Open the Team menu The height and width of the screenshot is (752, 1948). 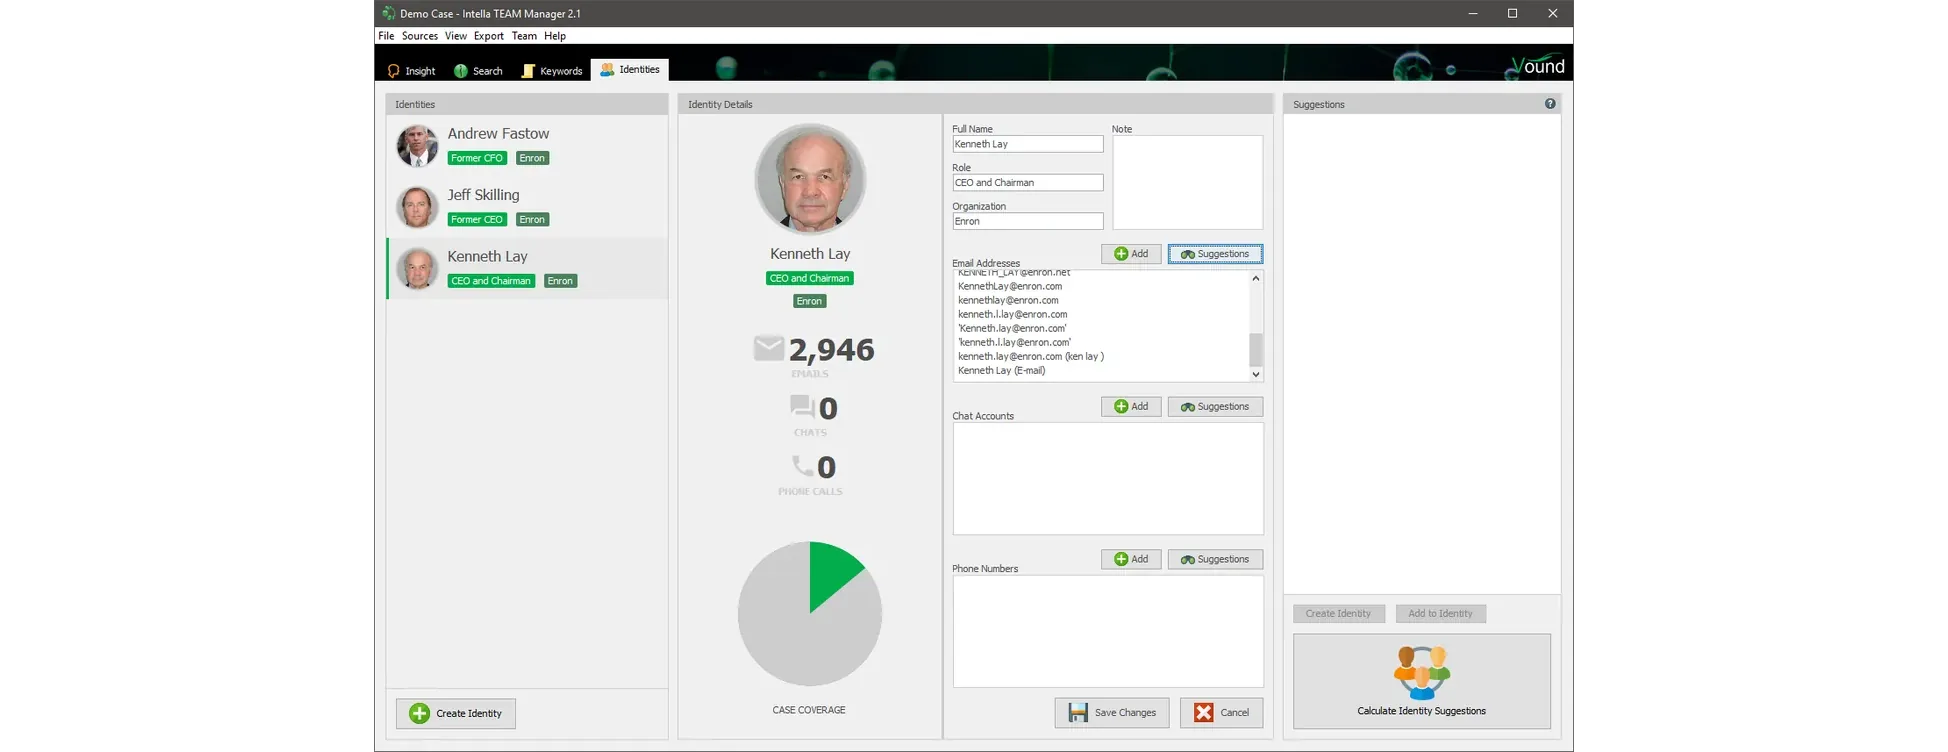click(x=524, y=36)
